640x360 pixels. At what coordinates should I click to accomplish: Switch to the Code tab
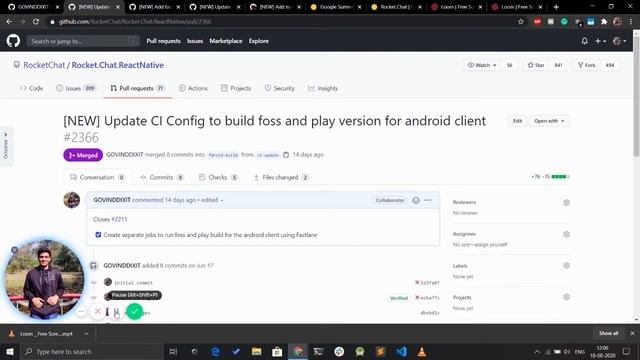(31, 88)
